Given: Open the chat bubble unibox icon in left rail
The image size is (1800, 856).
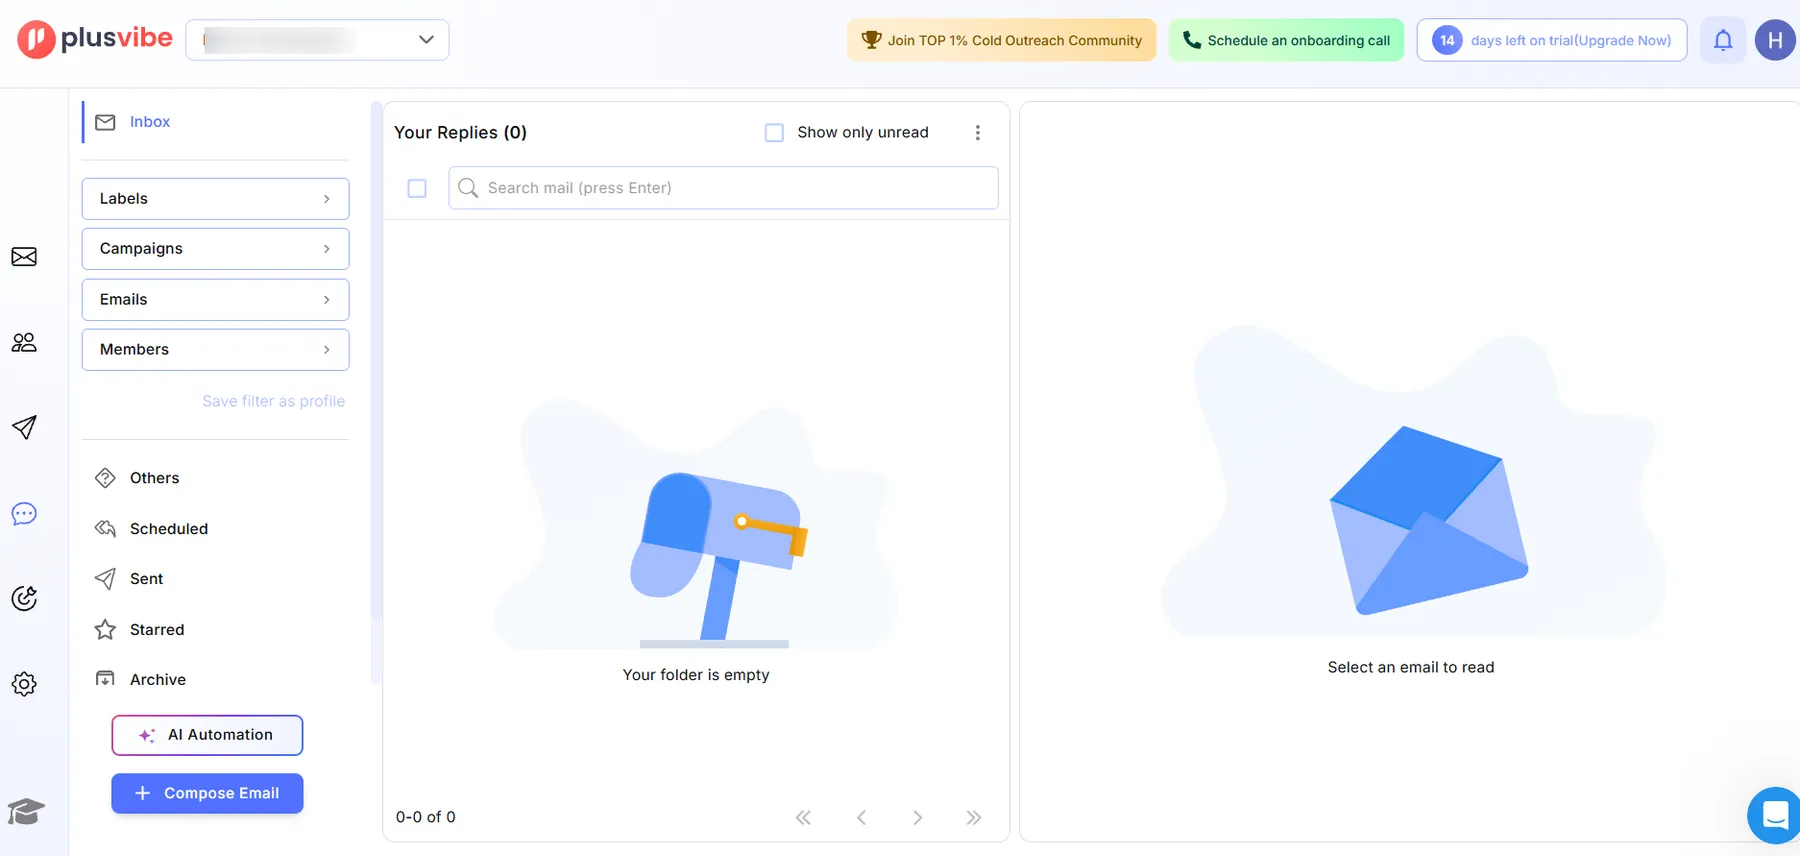Looking at the screenshot, I should tap(24, 514).
